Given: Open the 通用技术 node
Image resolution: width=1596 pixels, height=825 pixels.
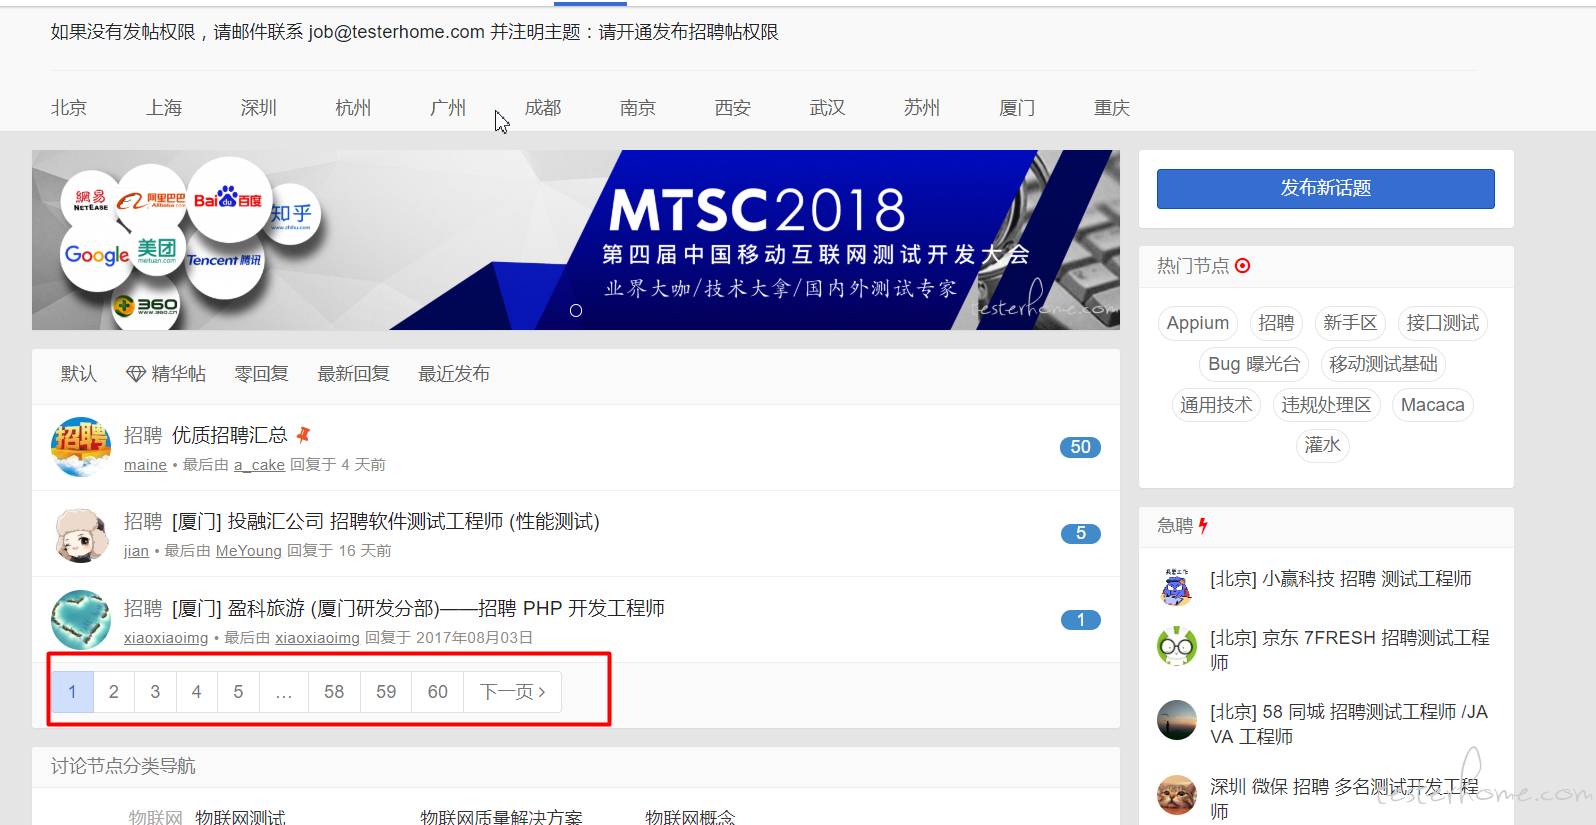Looking at the screenshot, I should click(x=1216, y=405).
